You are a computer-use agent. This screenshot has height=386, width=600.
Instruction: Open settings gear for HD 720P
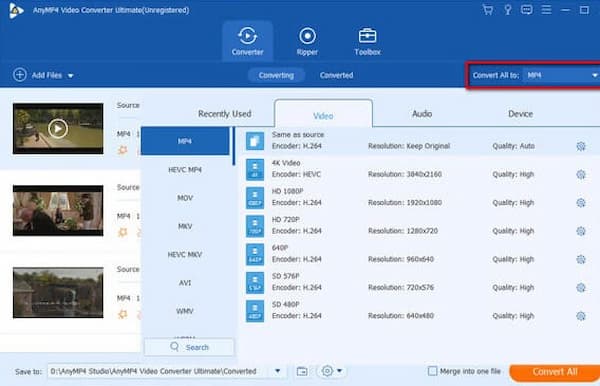(x=581, y=231)
